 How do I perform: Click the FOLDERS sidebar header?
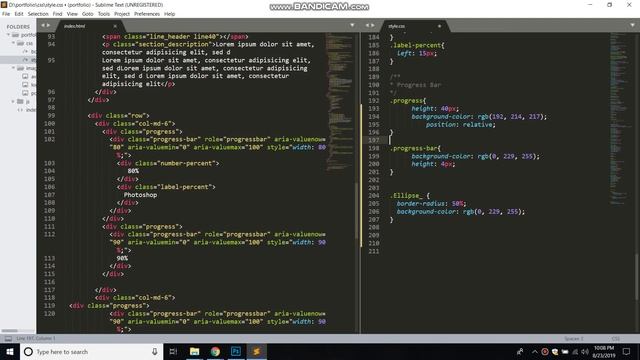tap(18, 27)
